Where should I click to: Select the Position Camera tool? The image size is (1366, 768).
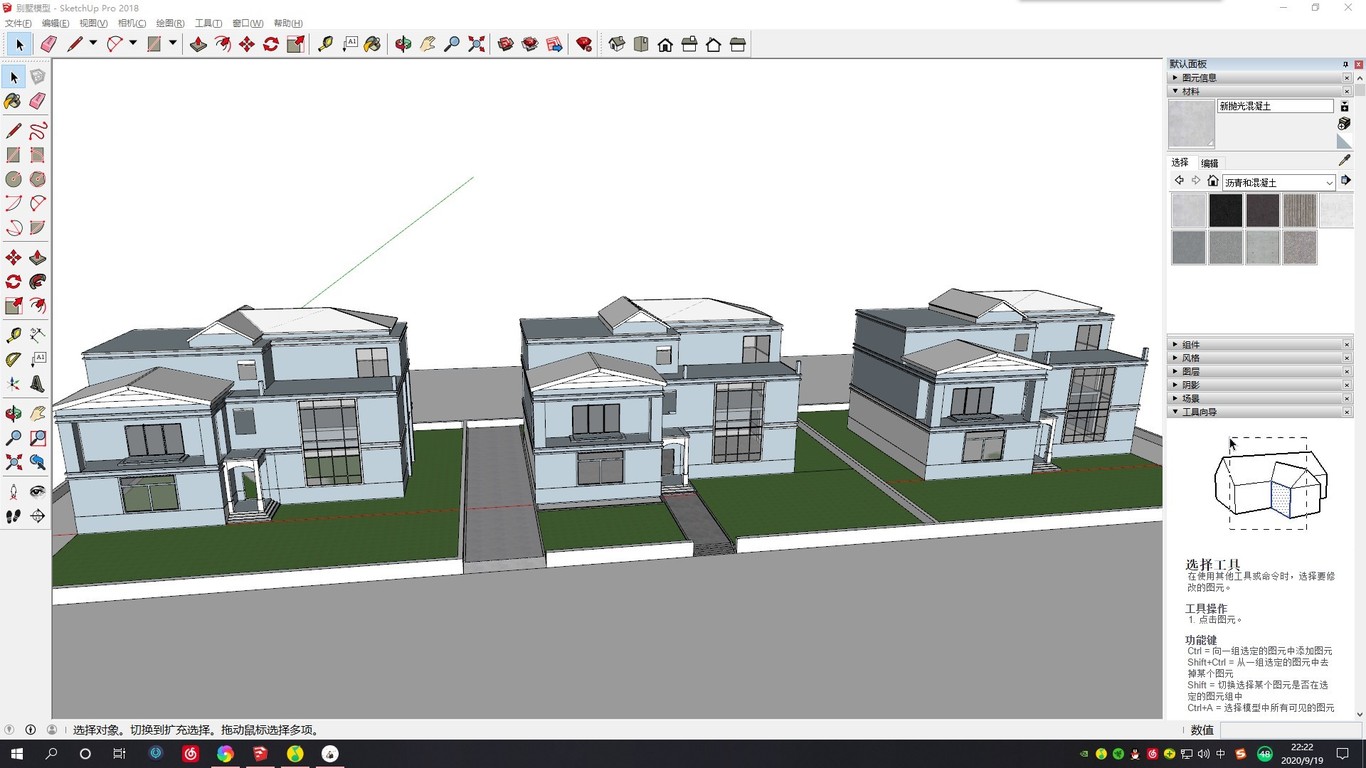click(14, 492)
